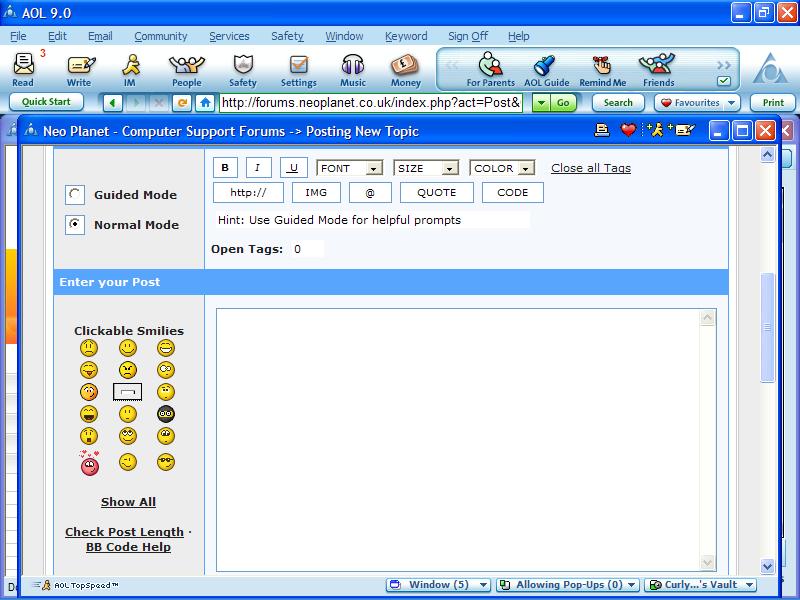Open the For Parents icon
The image size is (800, 600).
490,69
